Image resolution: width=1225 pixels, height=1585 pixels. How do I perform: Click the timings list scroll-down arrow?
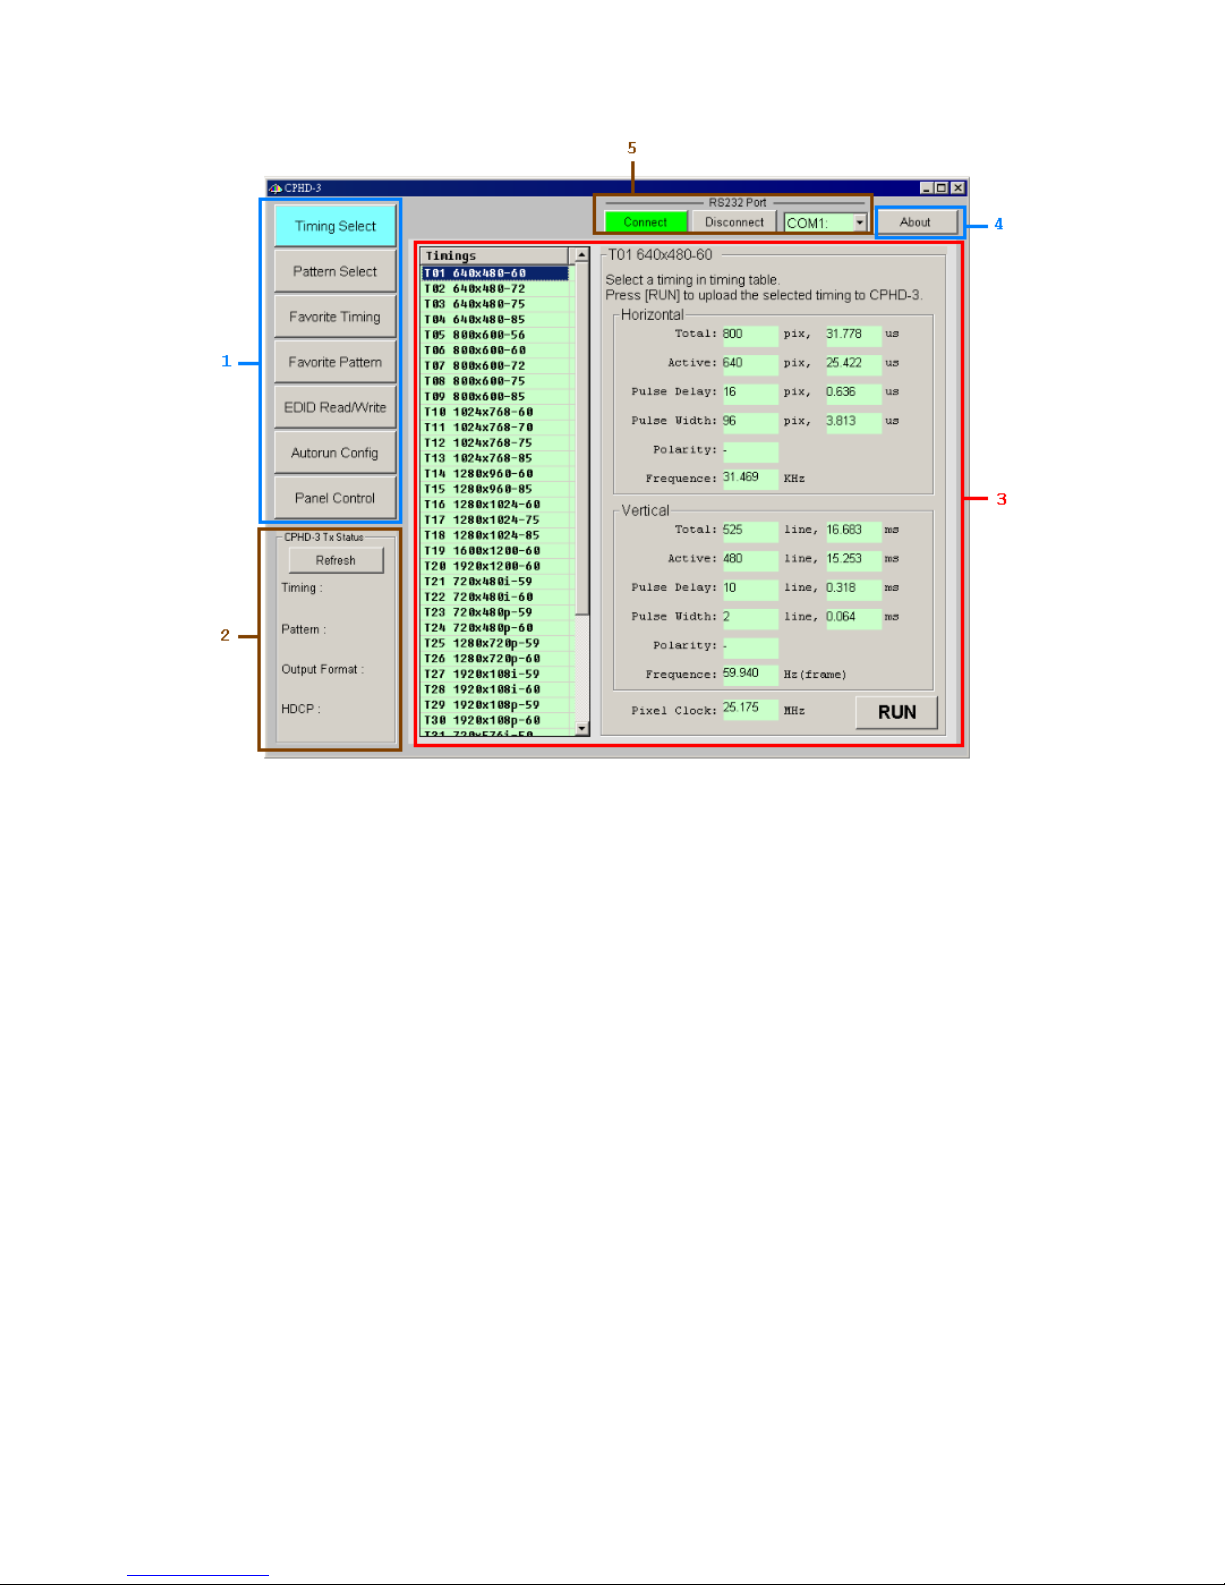582,729
